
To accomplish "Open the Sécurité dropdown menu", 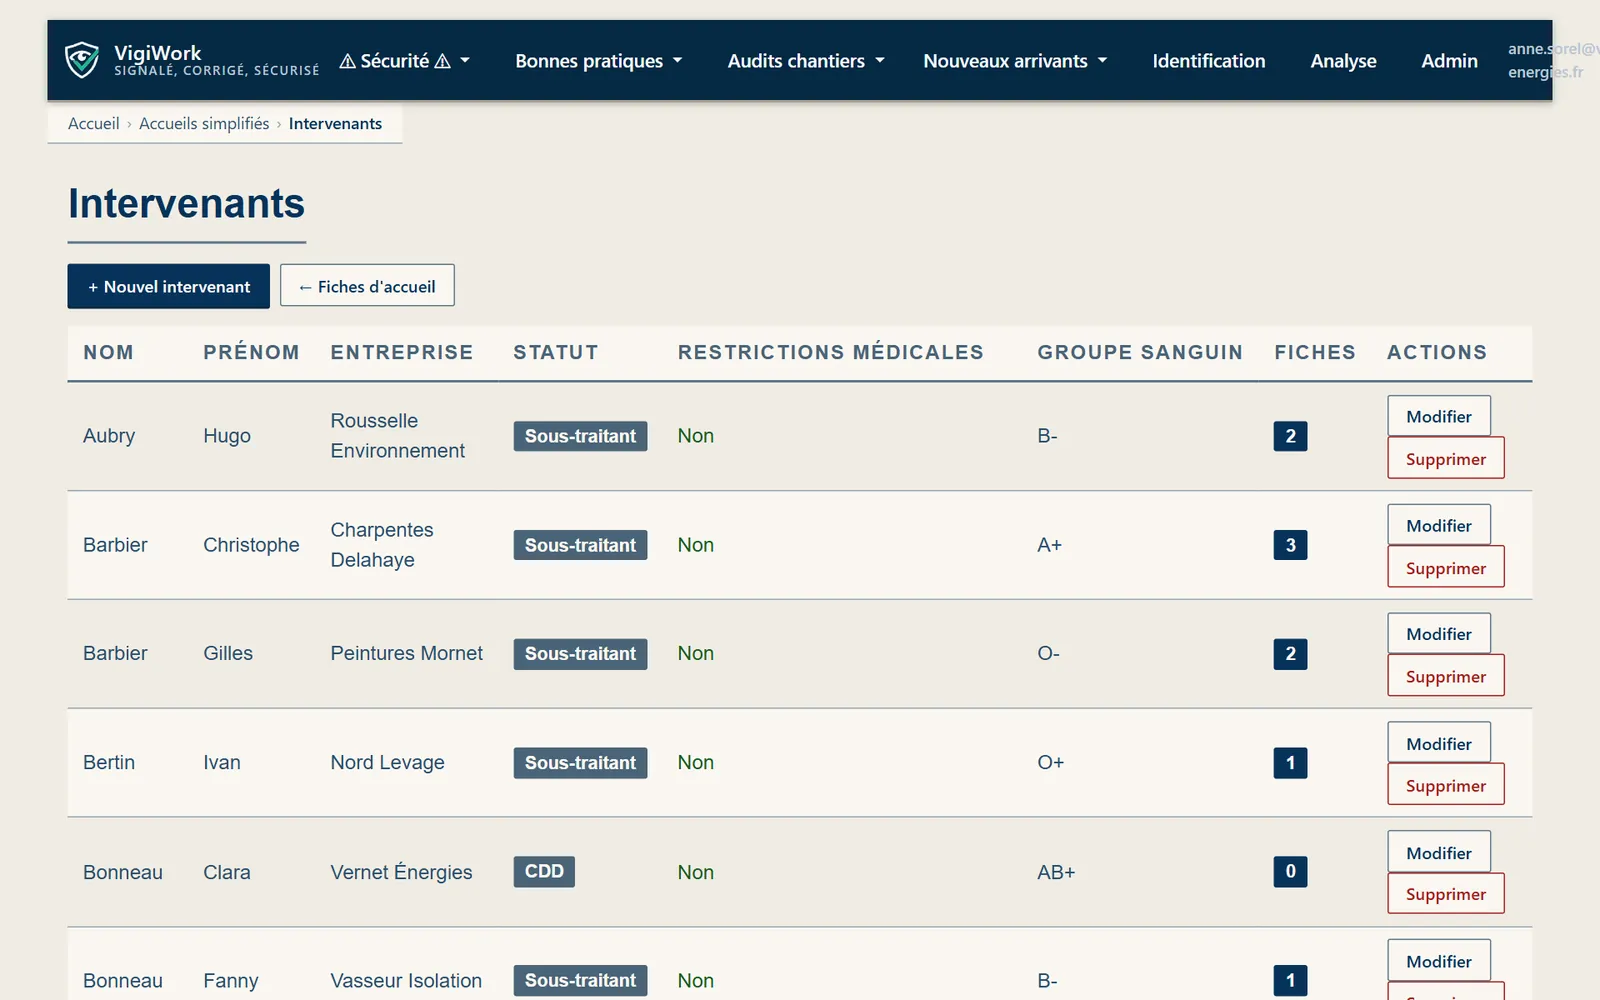I will pyautogui.click(x=404, y=61).
